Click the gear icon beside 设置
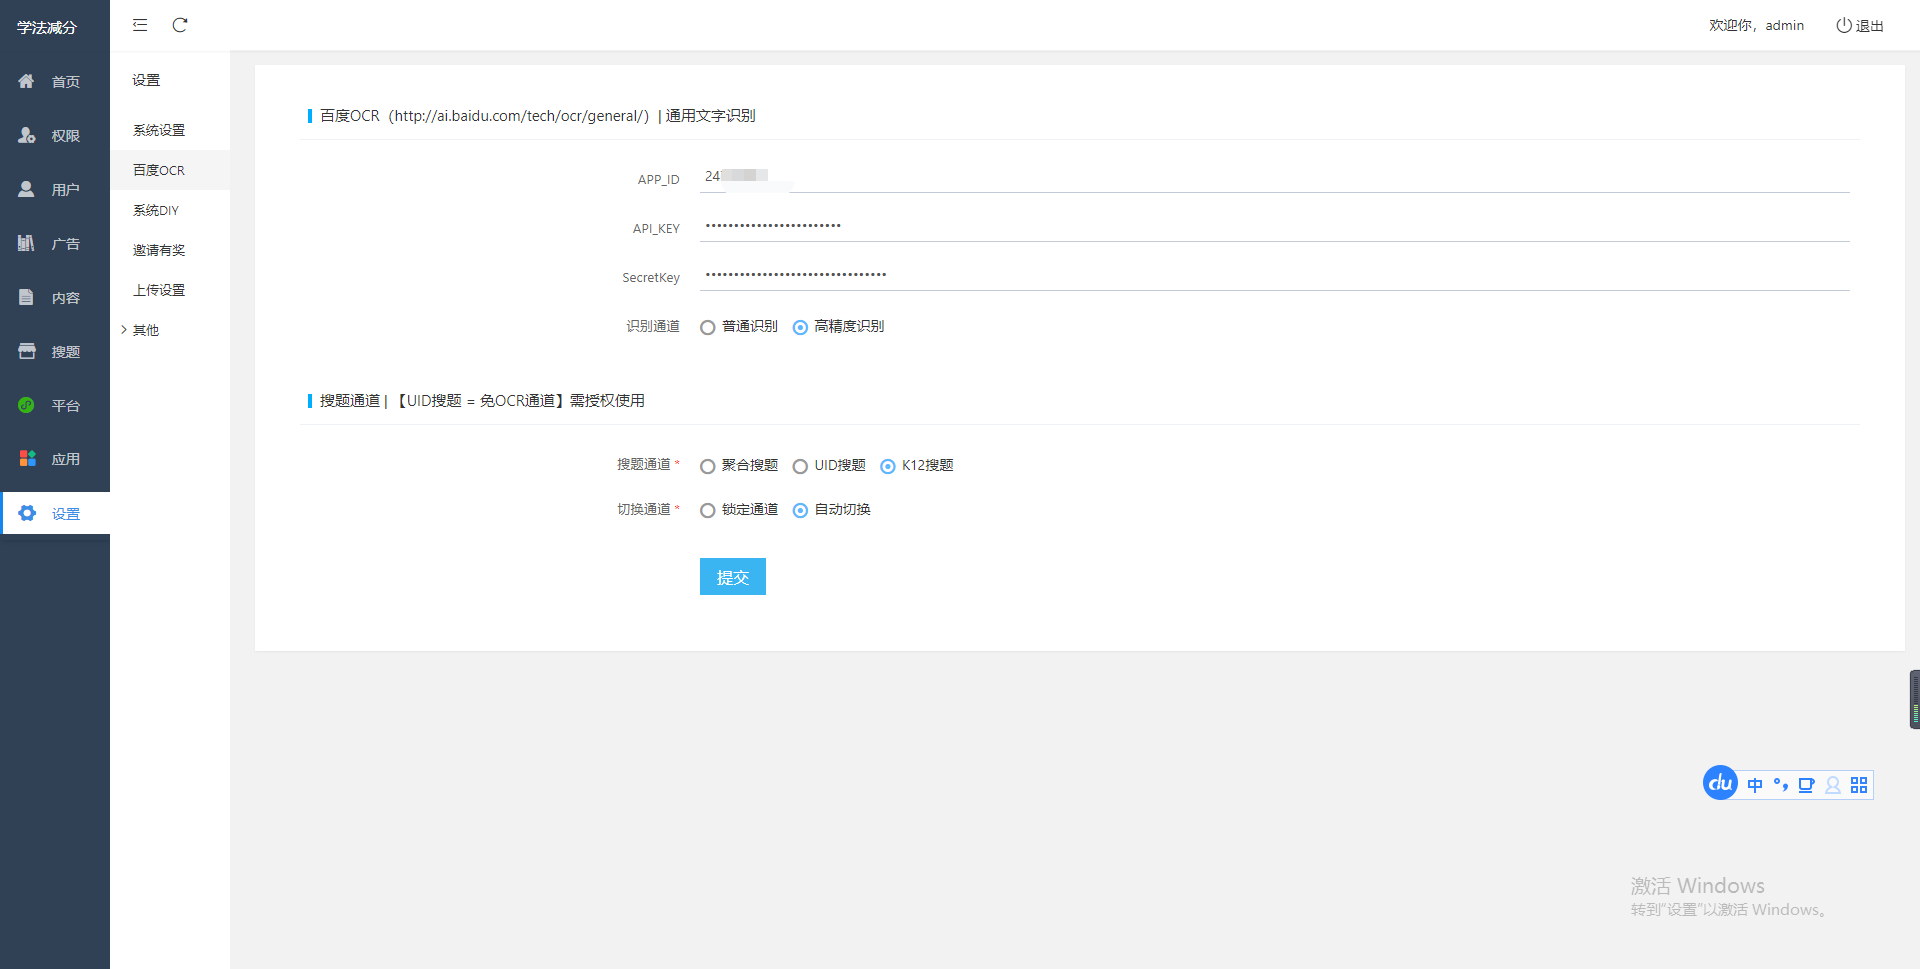Image resolution: width=1920 pixels, height=969 pixels. click(x=27, y=513)
